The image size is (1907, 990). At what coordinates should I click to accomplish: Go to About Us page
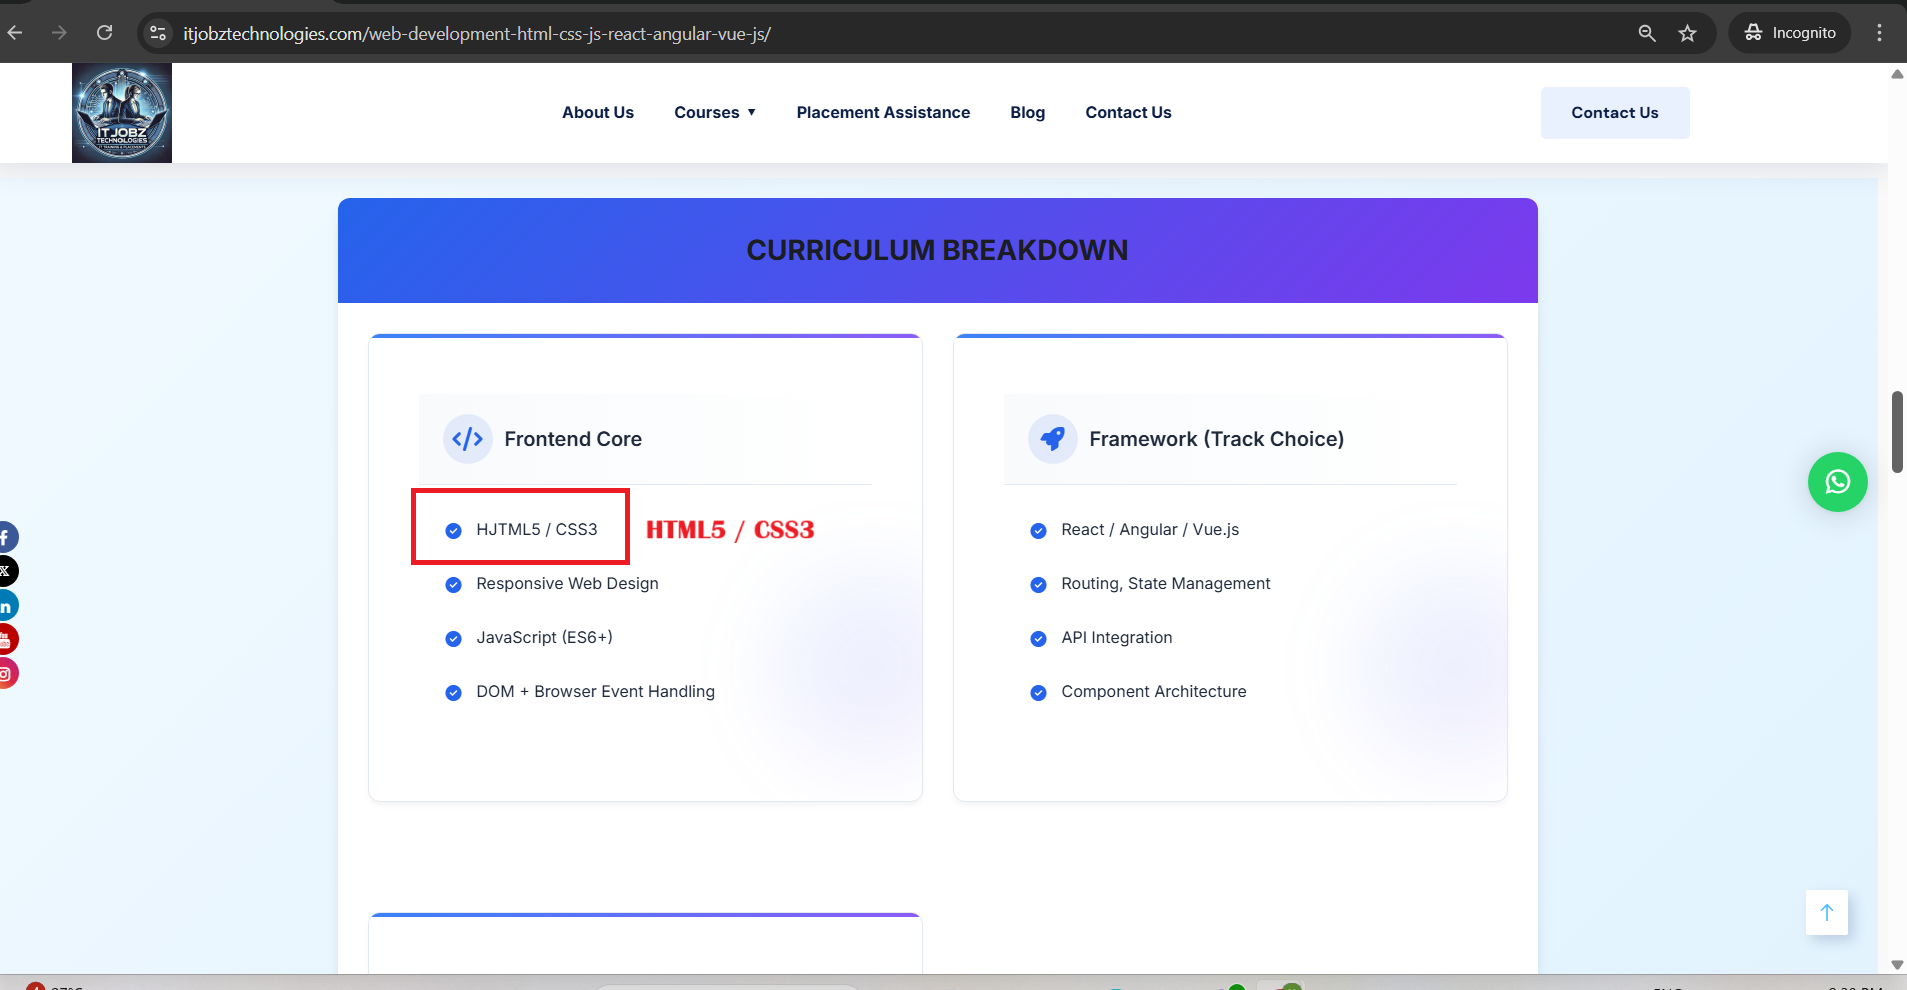click(598, 113)
